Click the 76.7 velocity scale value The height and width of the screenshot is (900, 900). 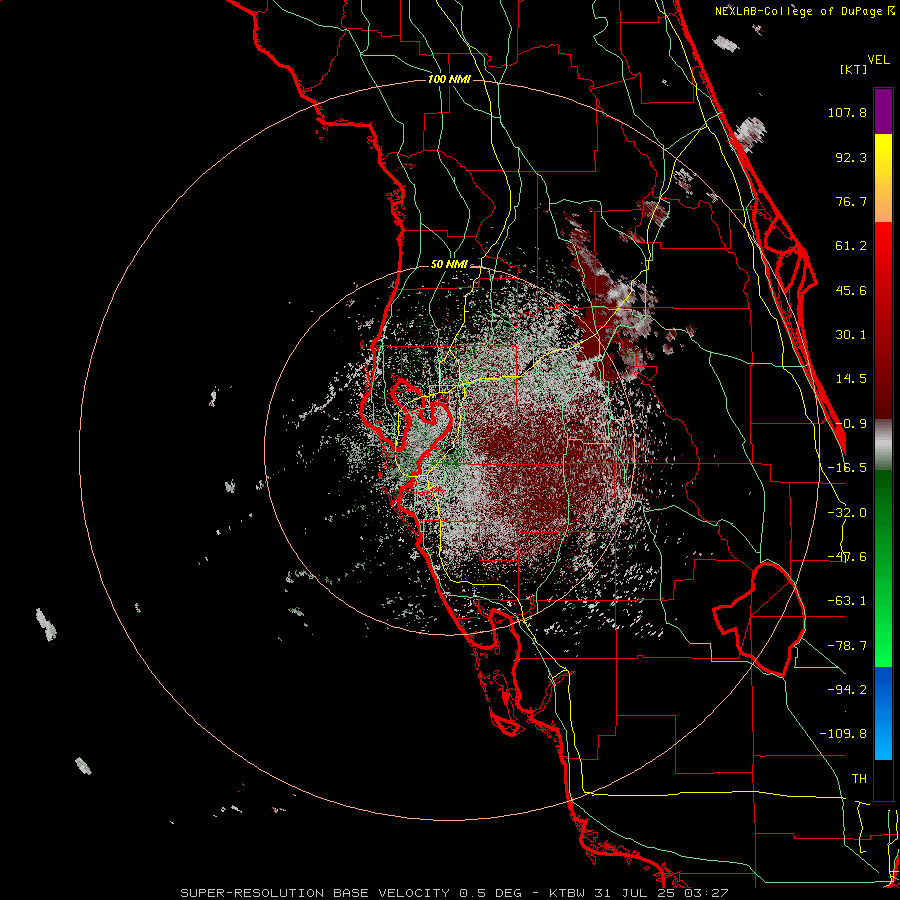point(851,201)
